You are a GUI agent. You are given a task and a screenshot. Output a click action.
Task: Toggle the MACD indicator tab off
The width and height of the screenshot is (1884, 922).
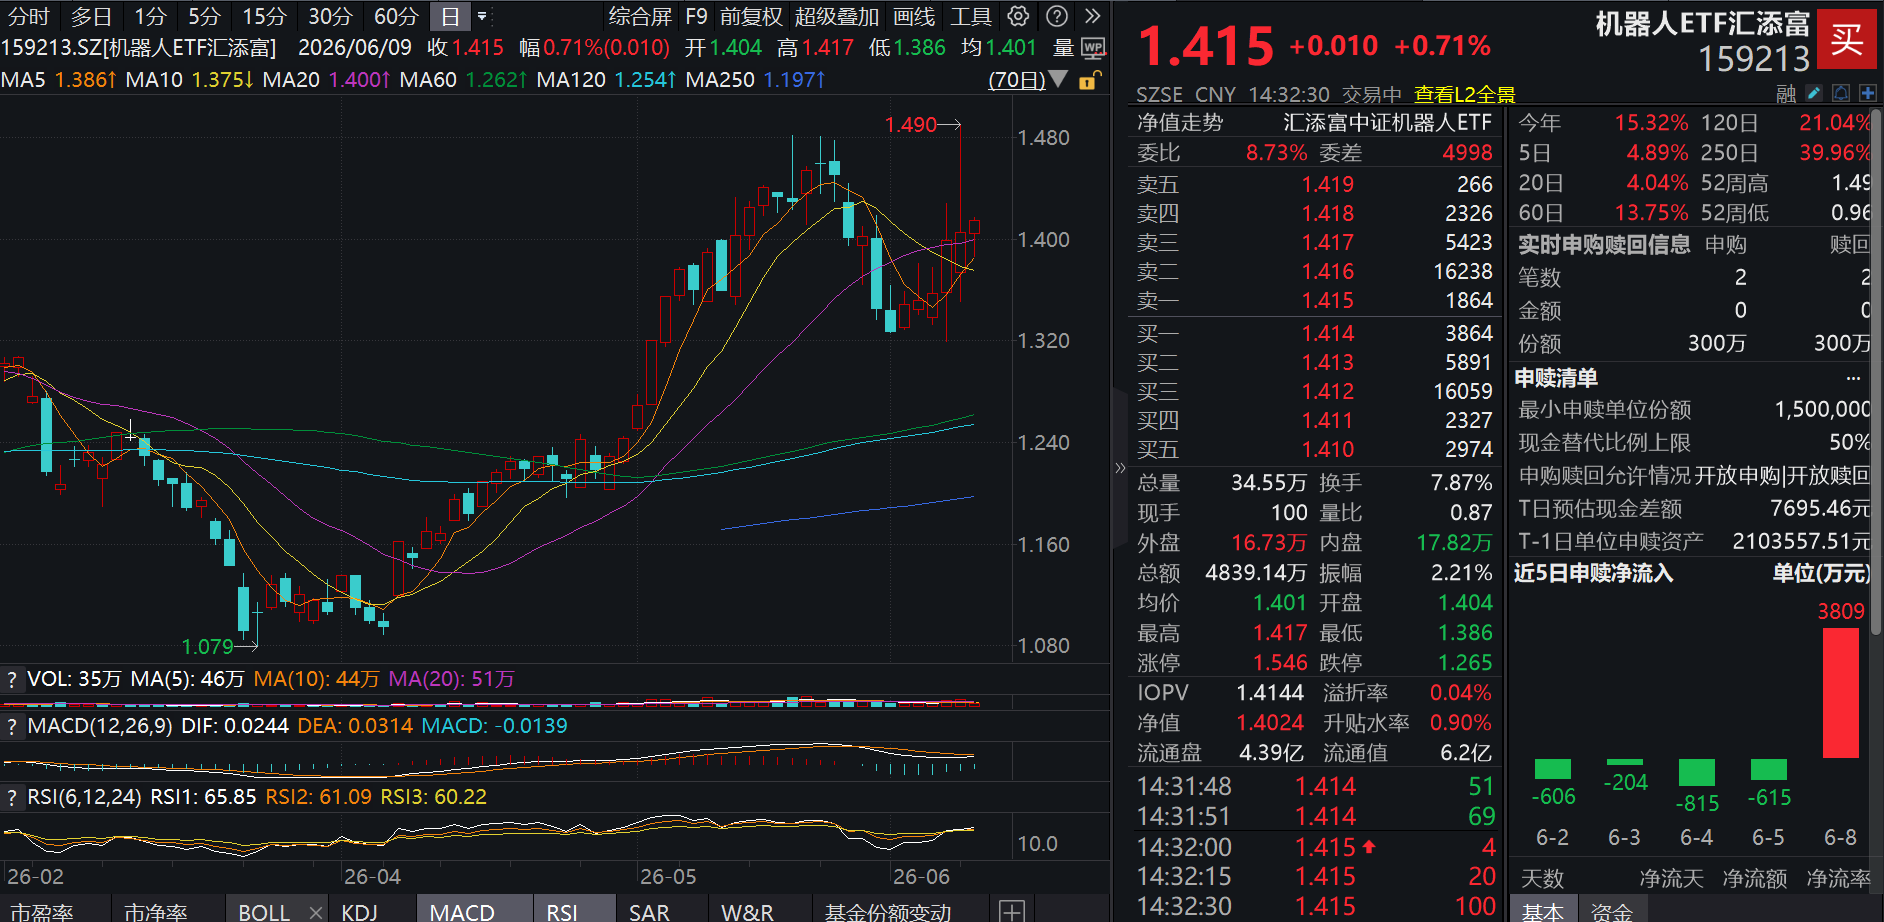pos(462,912)
